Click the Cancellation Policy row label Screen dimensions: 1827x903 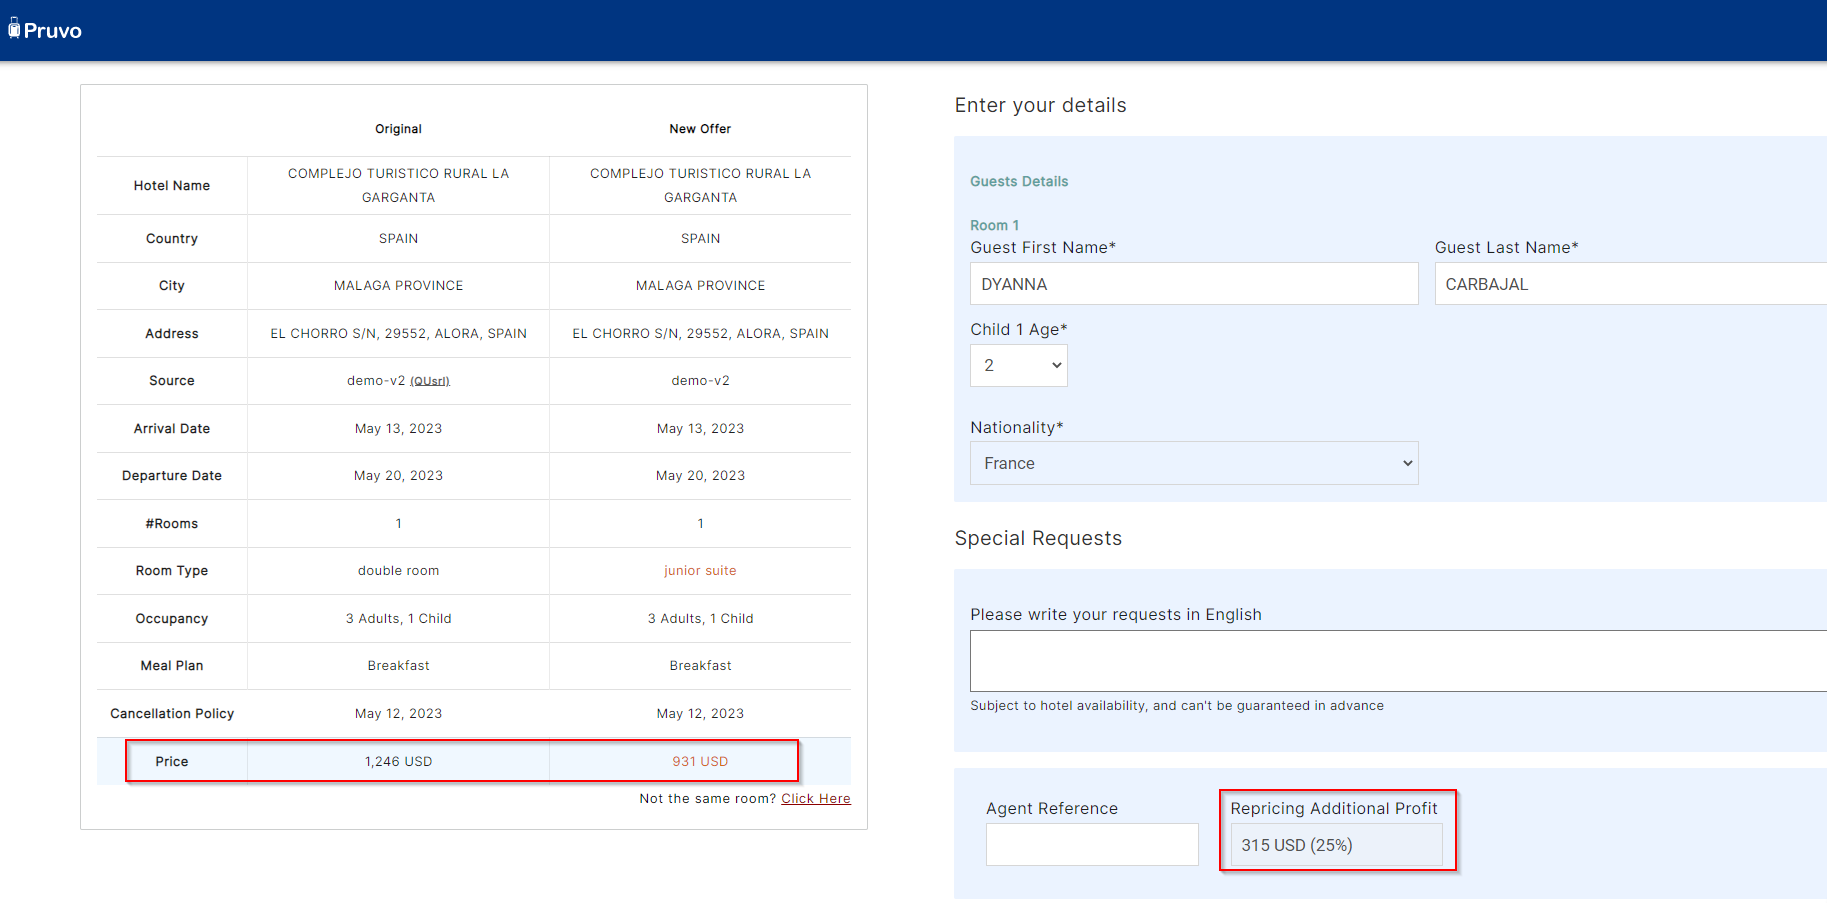pyautogui.click(x=172, y=714)
